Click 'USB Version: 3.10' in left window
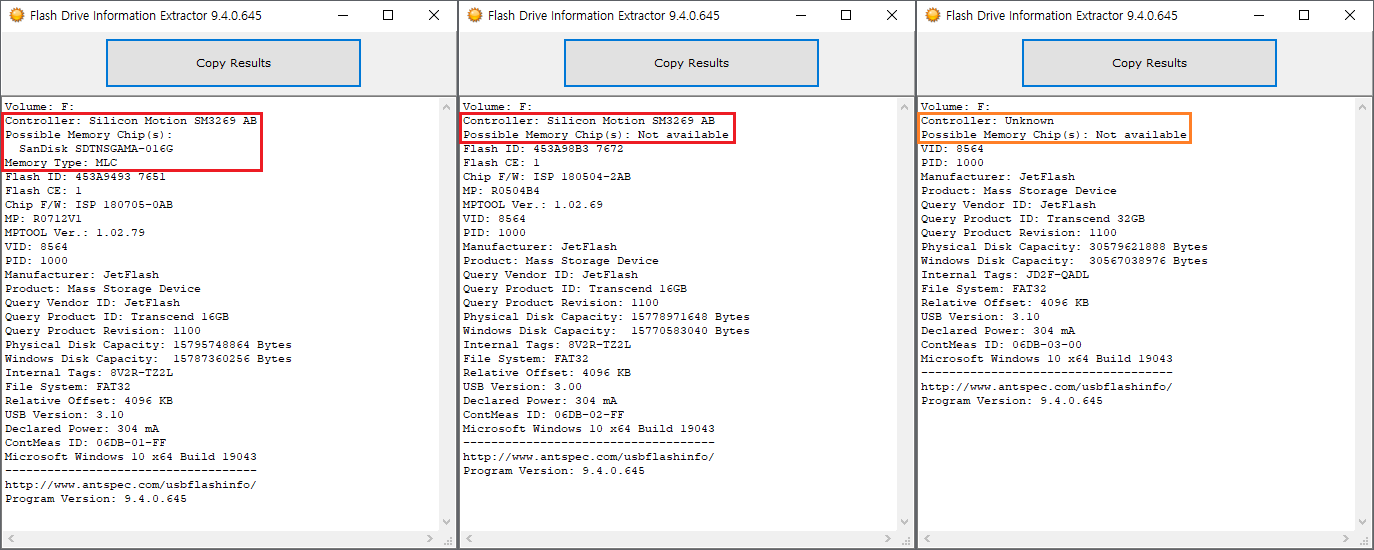The height and width of the screenshot is (550, 1374). point(64,414)
